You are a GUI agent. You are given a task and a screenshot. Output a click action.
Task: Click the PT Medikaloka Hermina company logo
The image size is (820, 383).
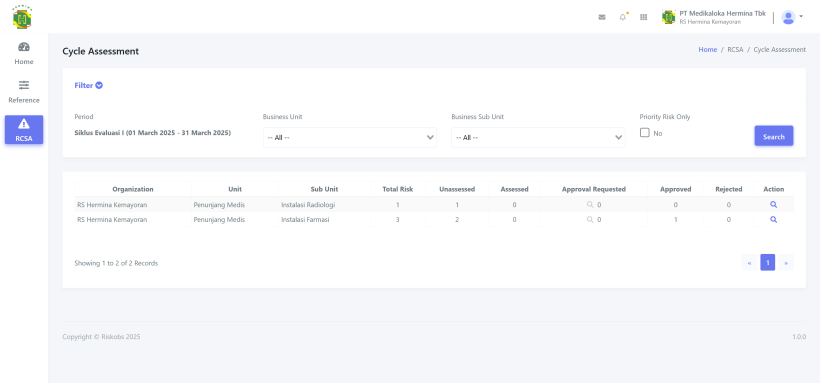[x=668, y=17]
